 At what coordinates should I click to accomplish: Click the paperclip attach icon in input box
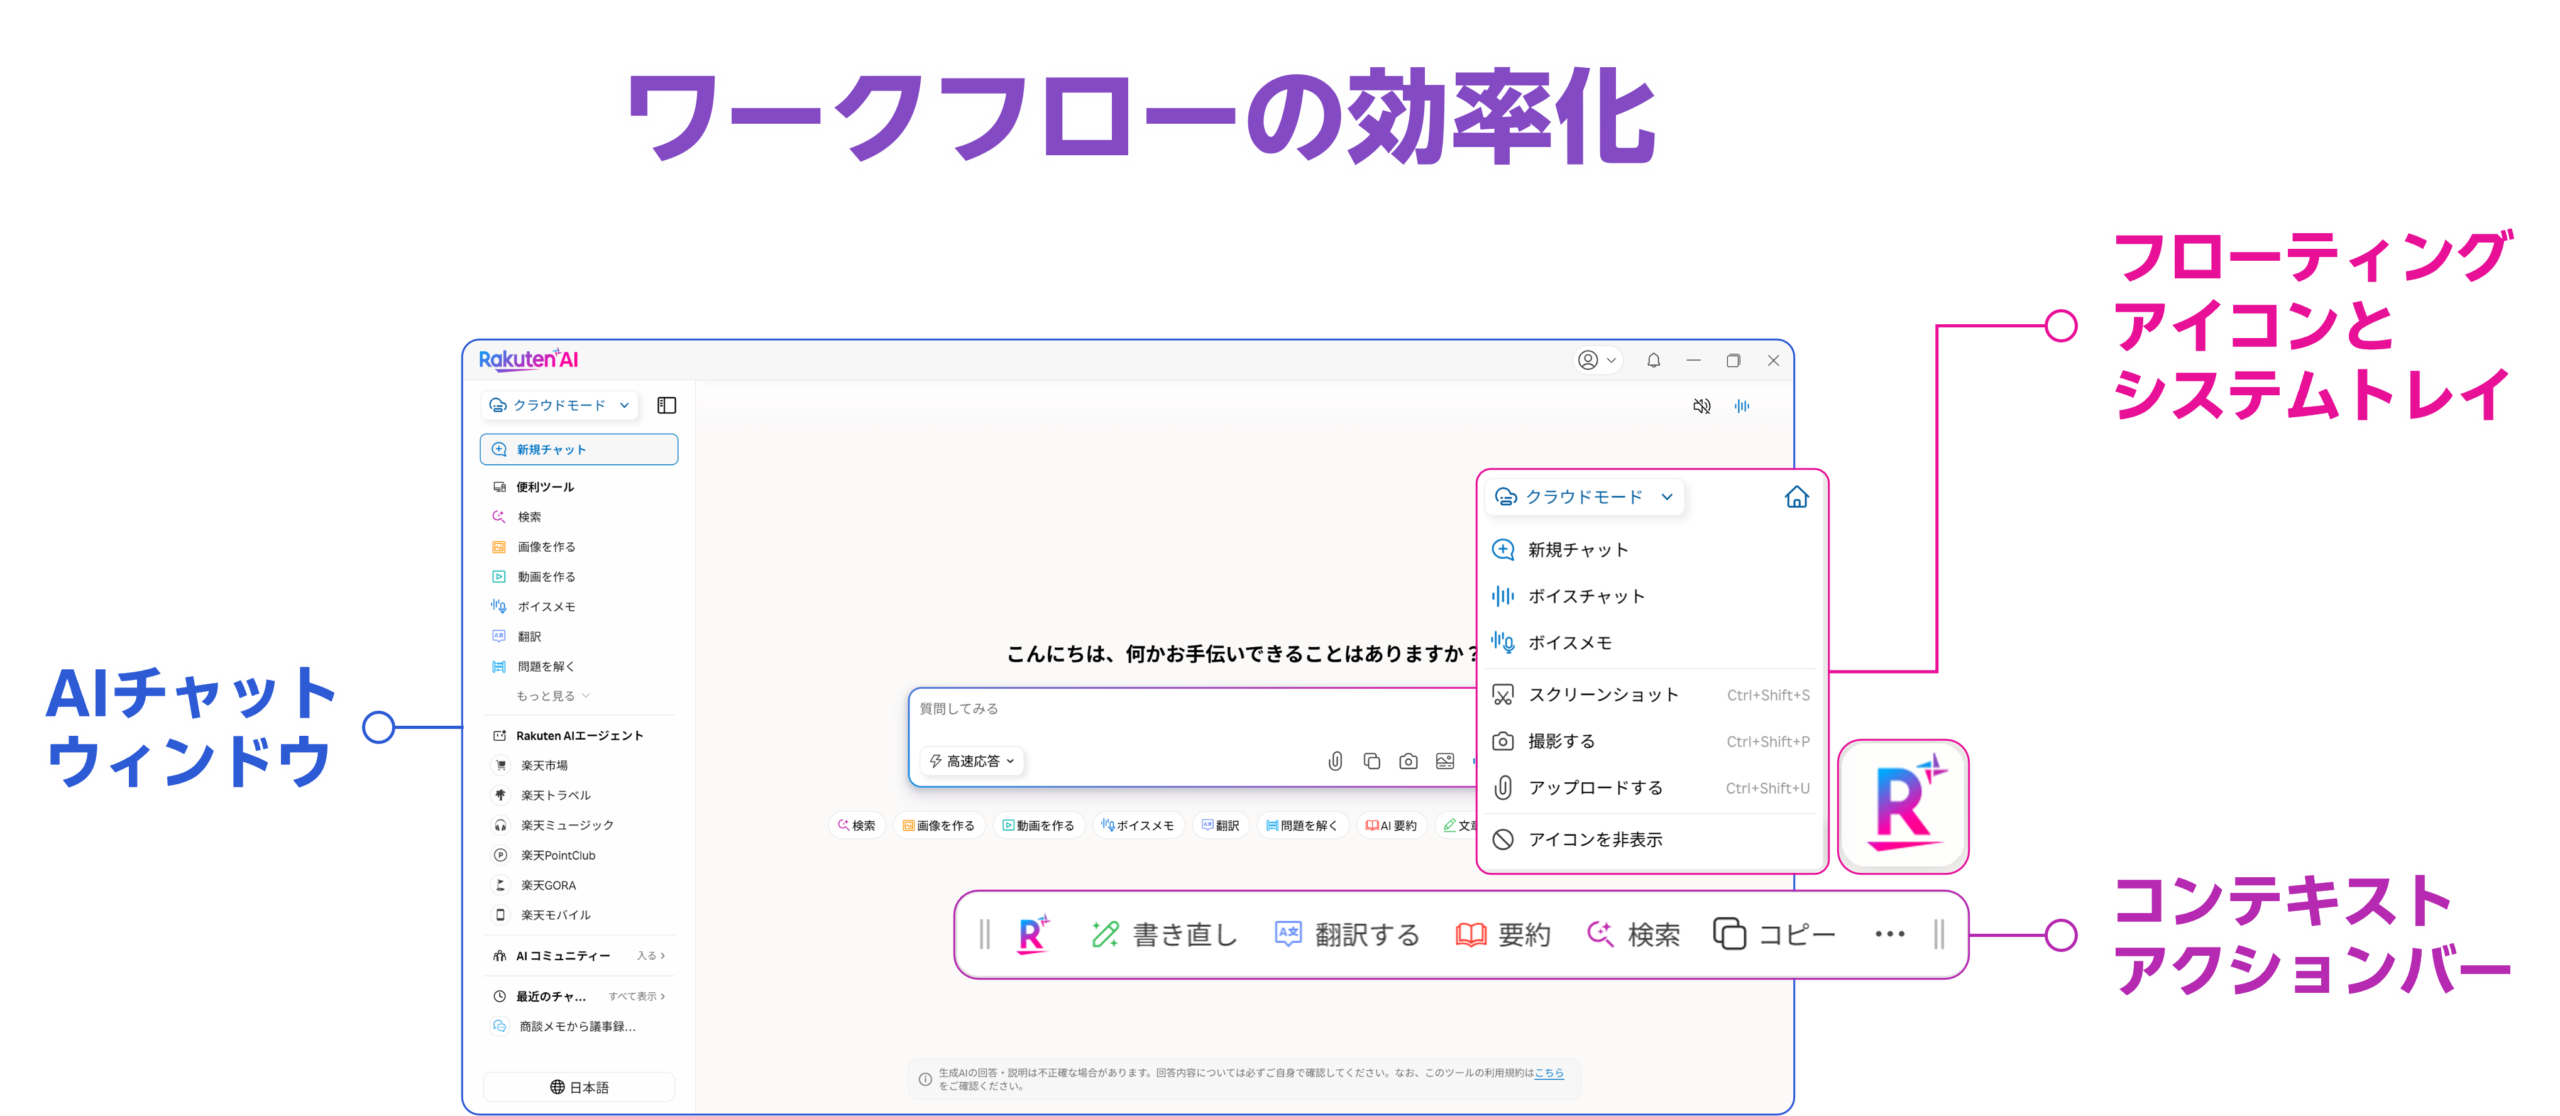pyautogui.click(x=1335, y=761)
